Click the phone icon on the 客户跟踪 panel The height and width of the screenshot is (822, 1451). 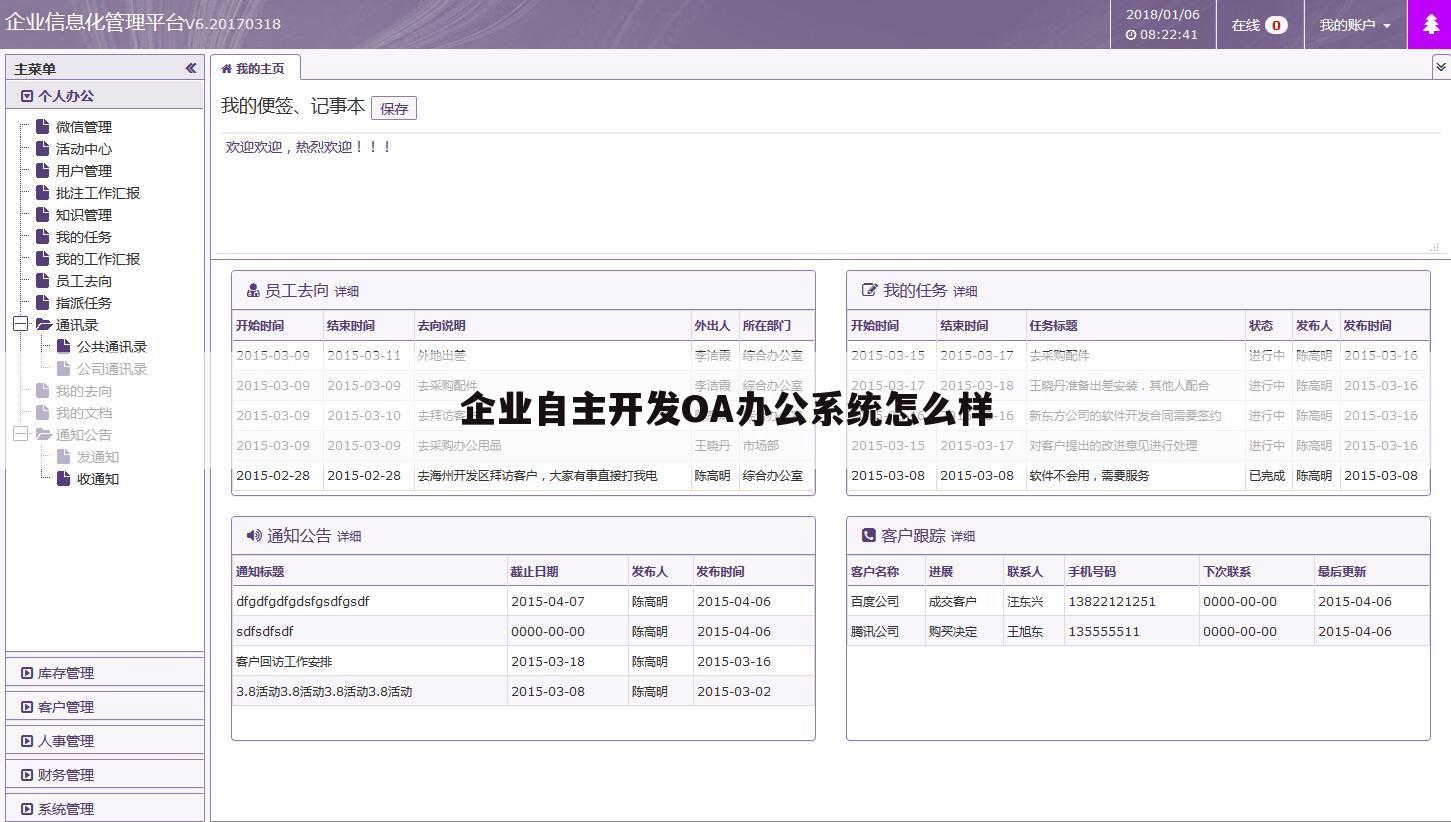(868, 536)
